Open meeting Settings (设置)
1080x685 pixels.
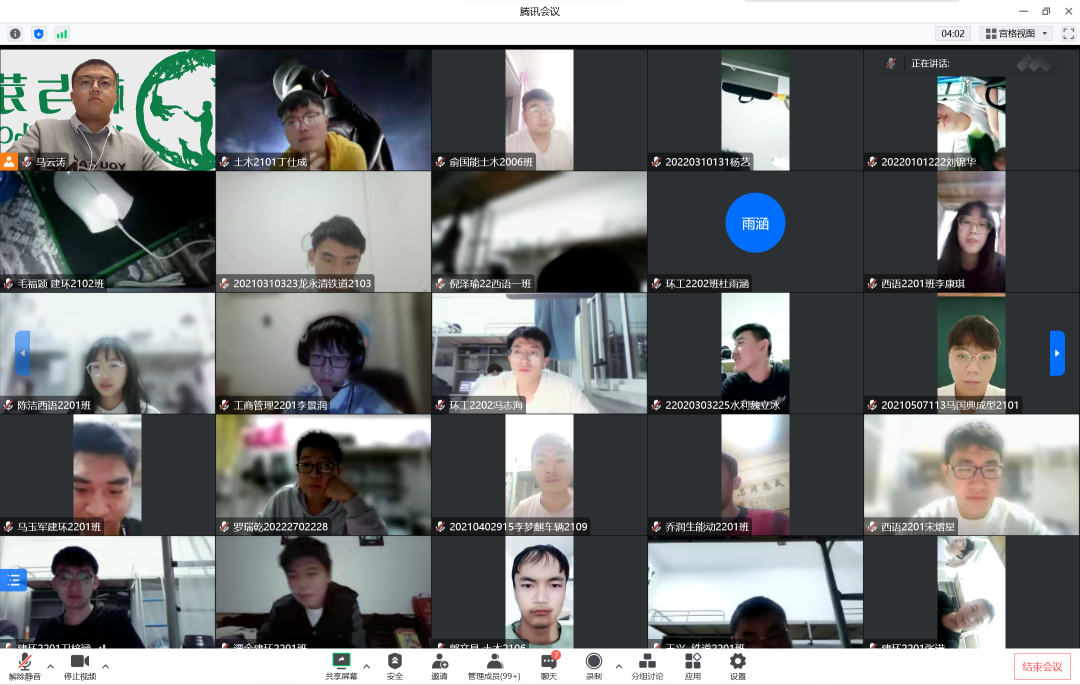pos(737,665)
